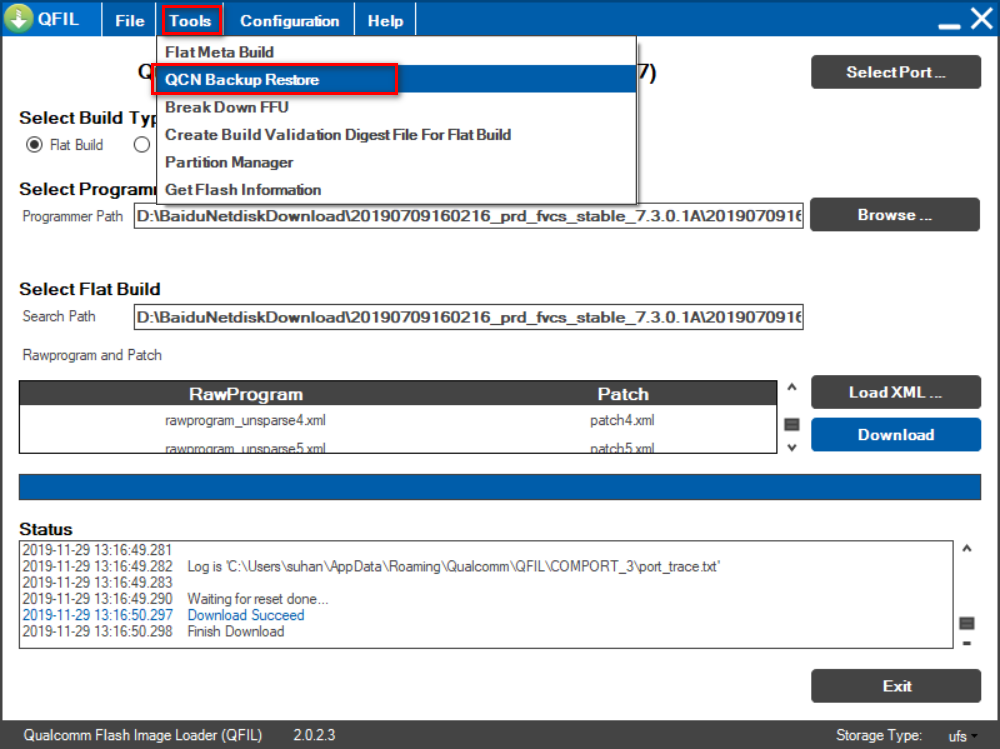The width and height of the screenshot is (1000, 749).
Task: Close the QFIL window
Action: tap(982, 19)
